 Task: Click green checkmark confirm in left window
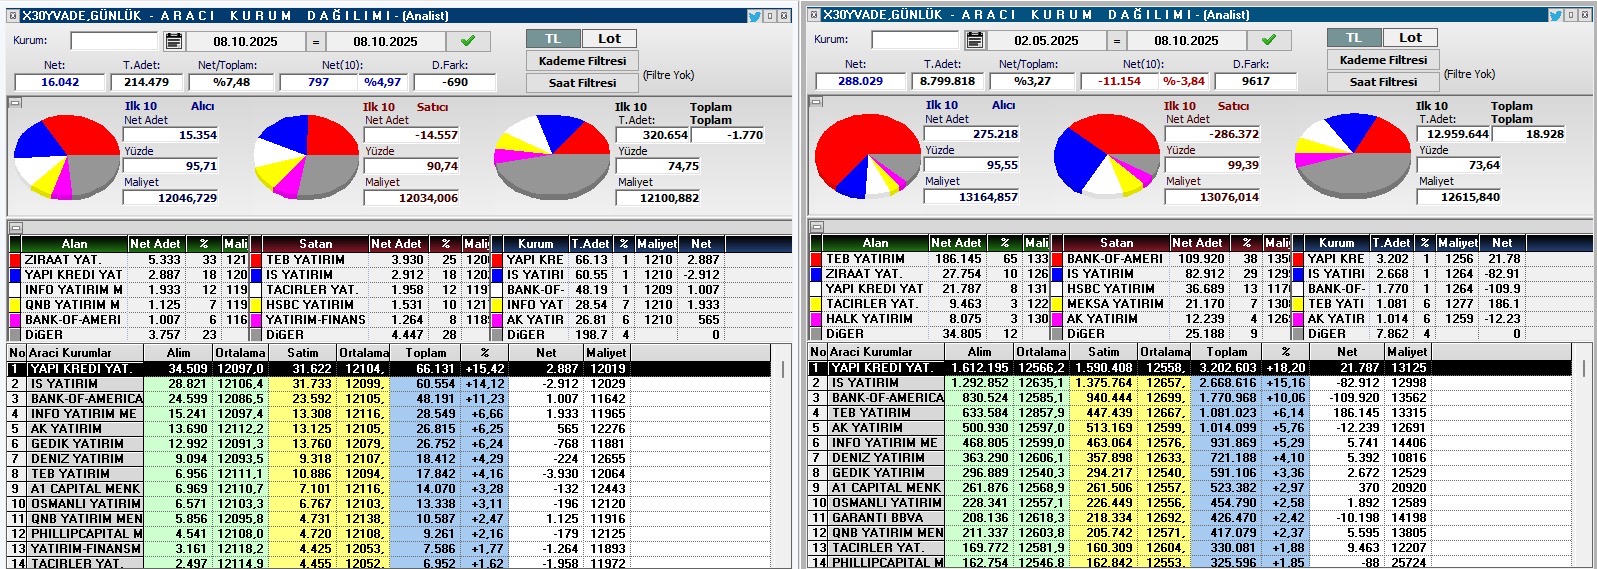click(468, 41)
